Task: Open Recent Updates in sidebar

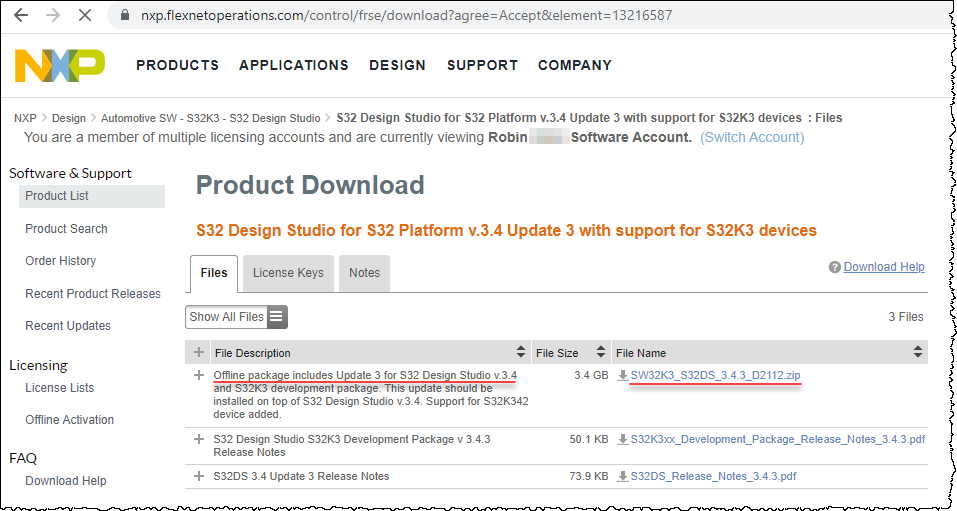Action: click(68, 326)
